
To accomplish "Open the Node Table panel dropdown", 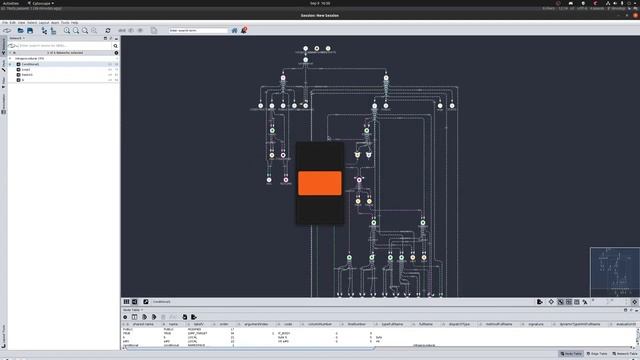I will [133, 310].
